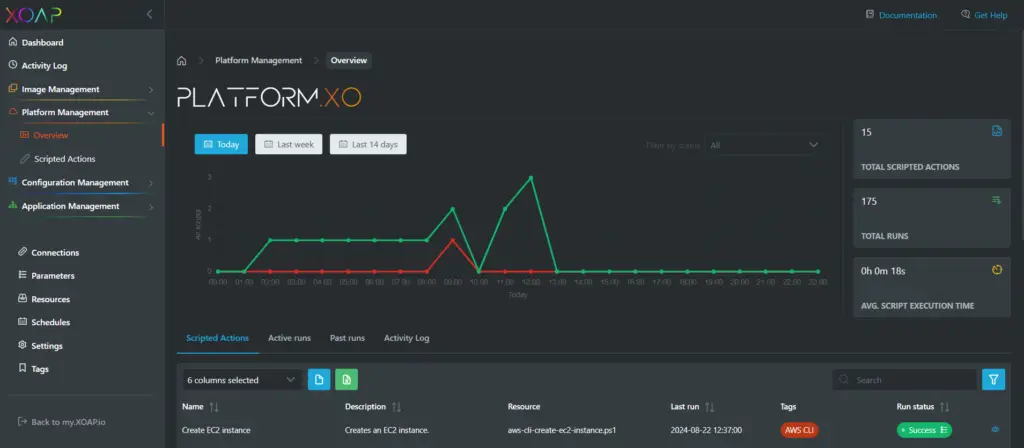Switch to the Past runs tab
This screenshot has height=448, width=1024.
(347, 338)
